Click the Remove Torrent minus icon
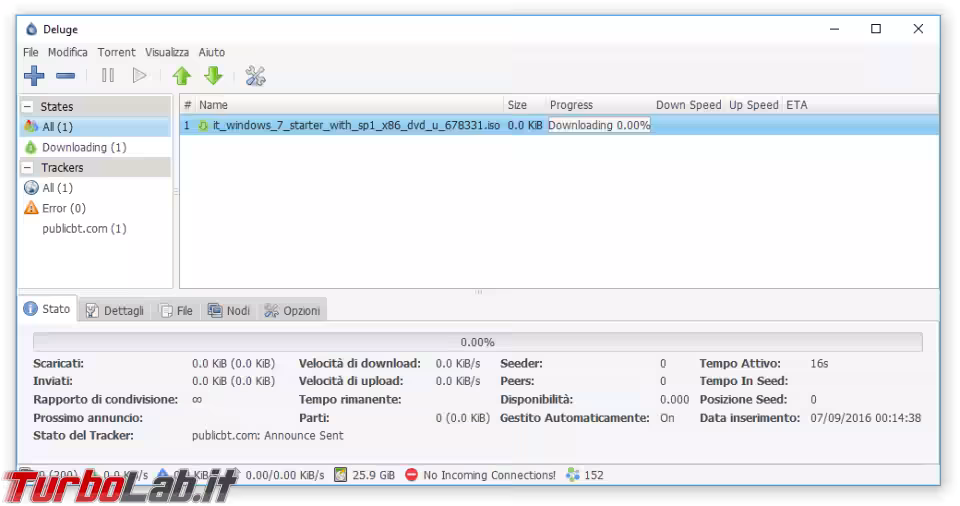This screenshot has height=506, width=960. pos(66,76)
